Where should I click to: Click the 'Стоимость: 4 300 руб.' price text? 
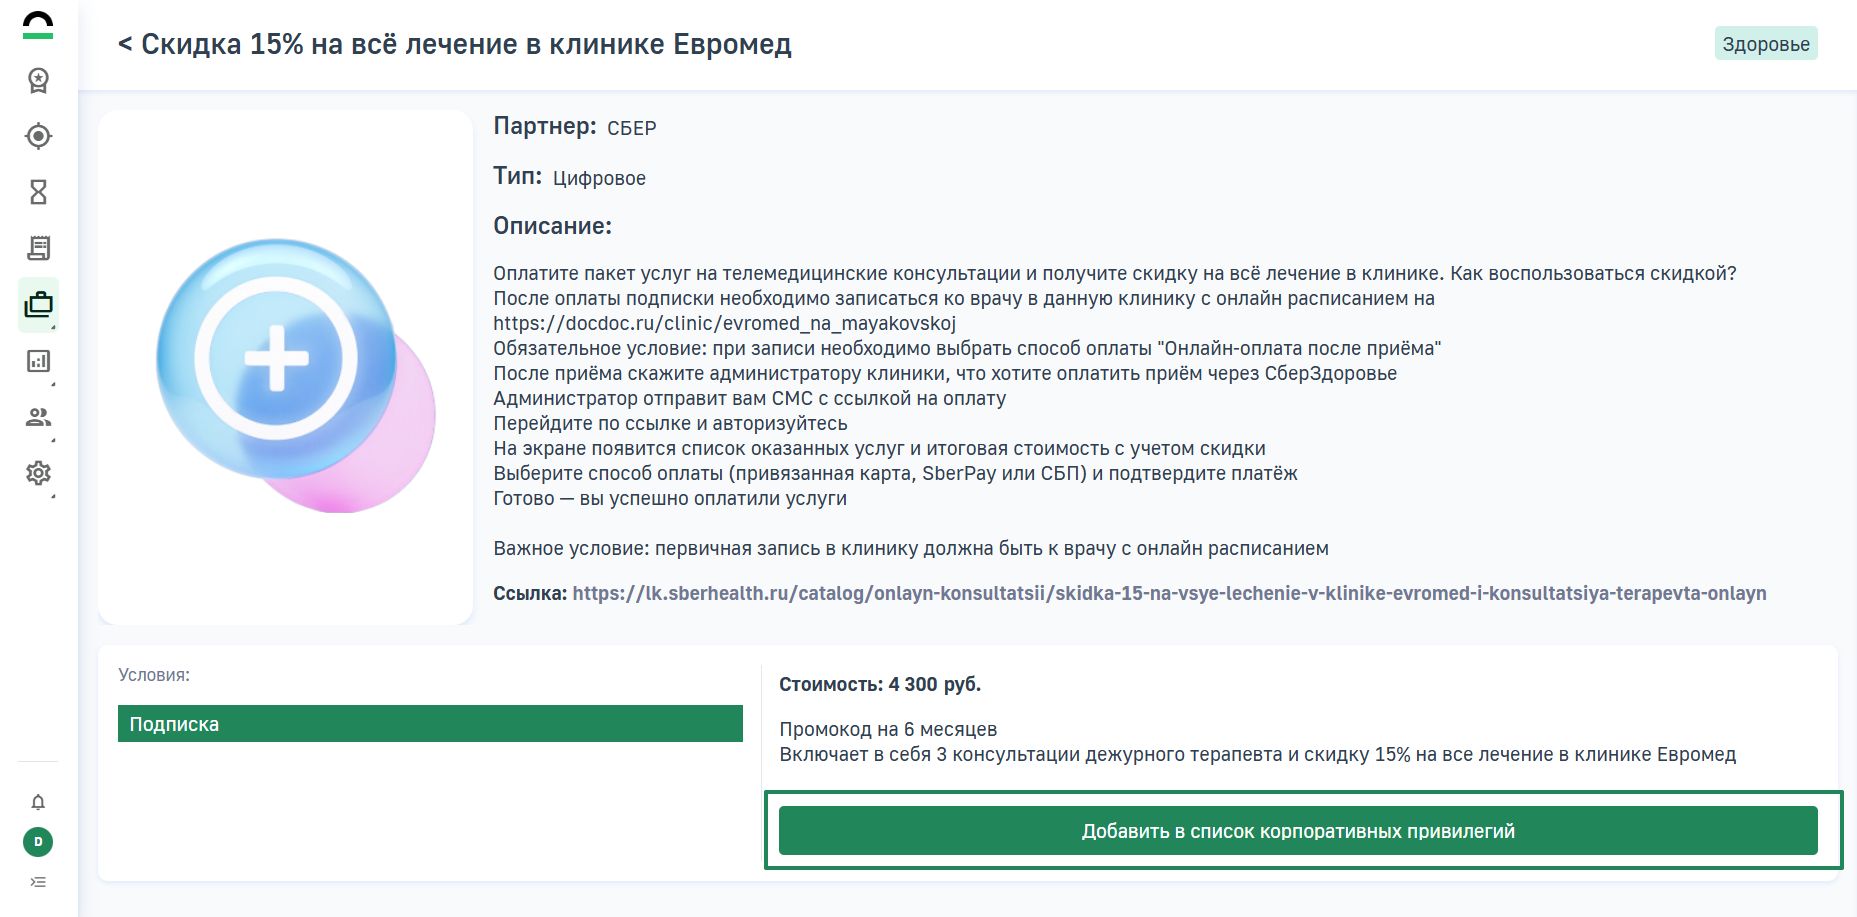[x=880, y=684]
